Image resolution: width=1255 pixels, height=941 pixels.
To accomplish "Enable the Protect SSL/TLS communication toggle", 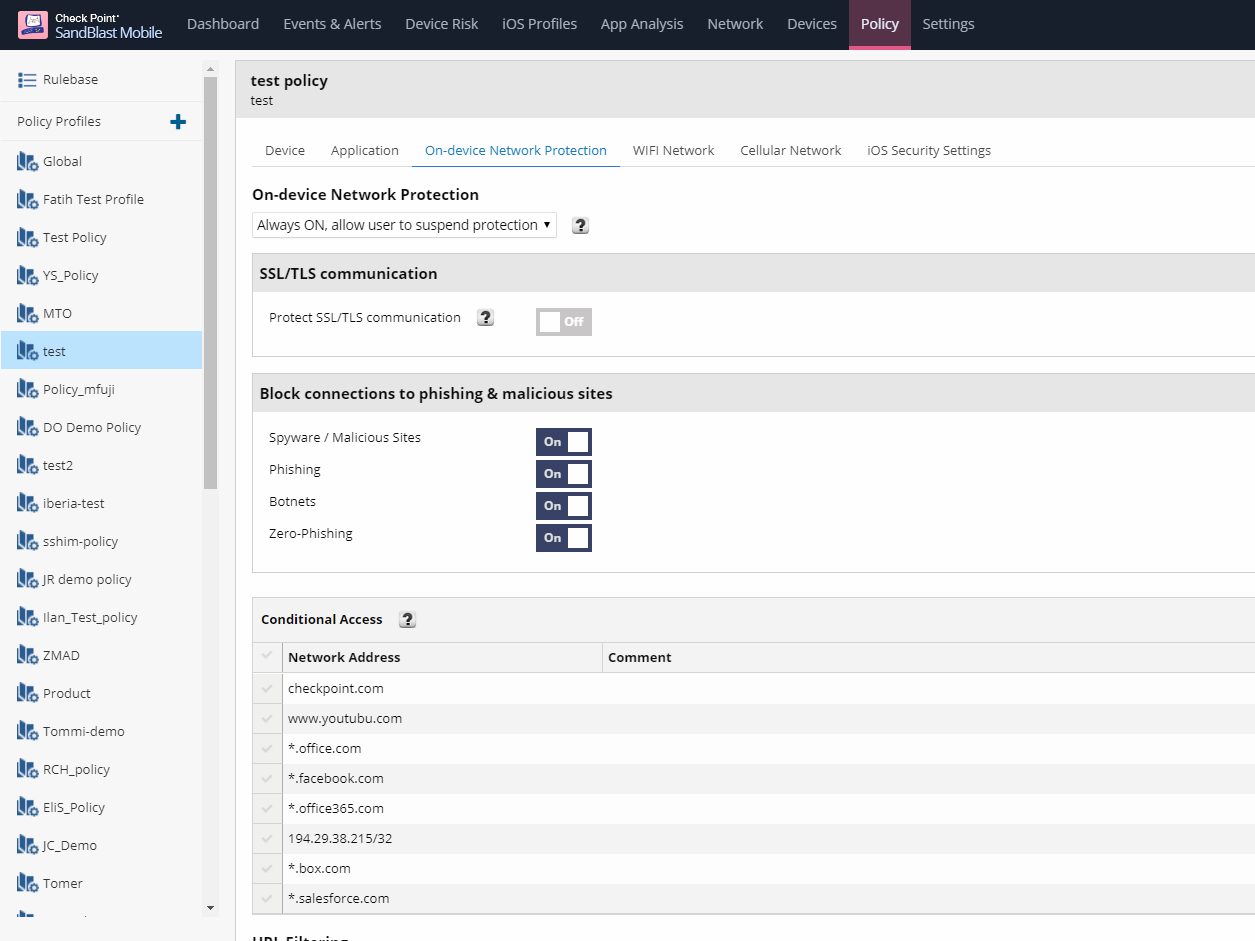I will point(563,322).
